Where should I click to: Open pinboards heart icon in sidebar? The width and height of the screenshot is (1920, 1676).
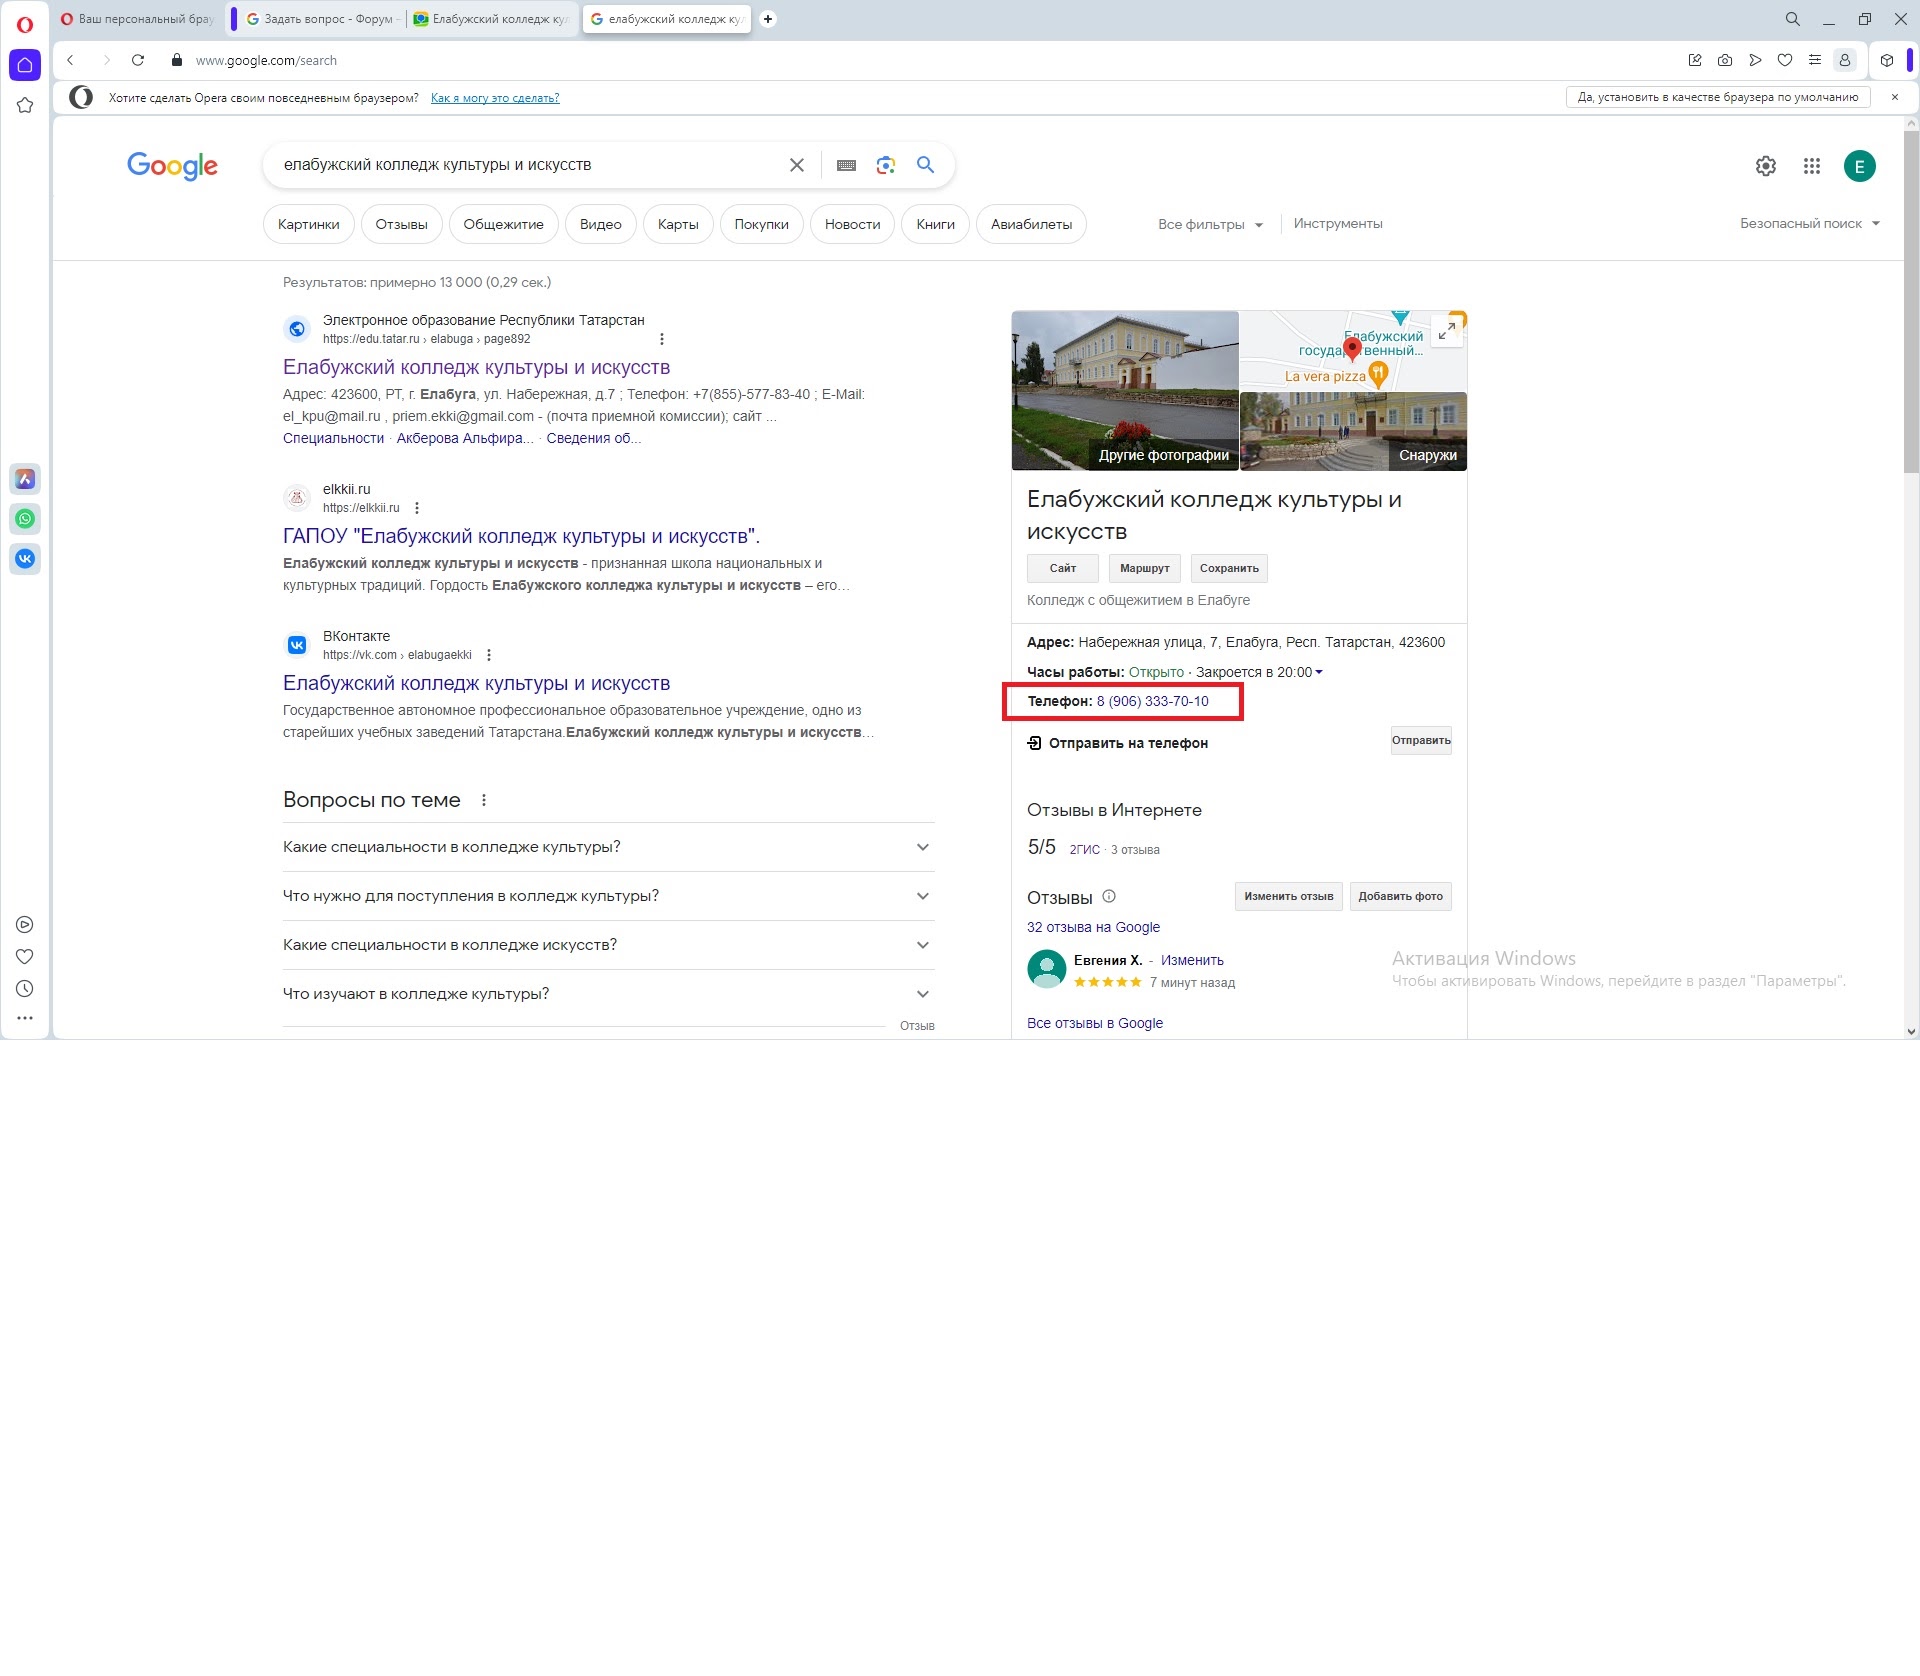pyautogui.click(x=25, y=956)
